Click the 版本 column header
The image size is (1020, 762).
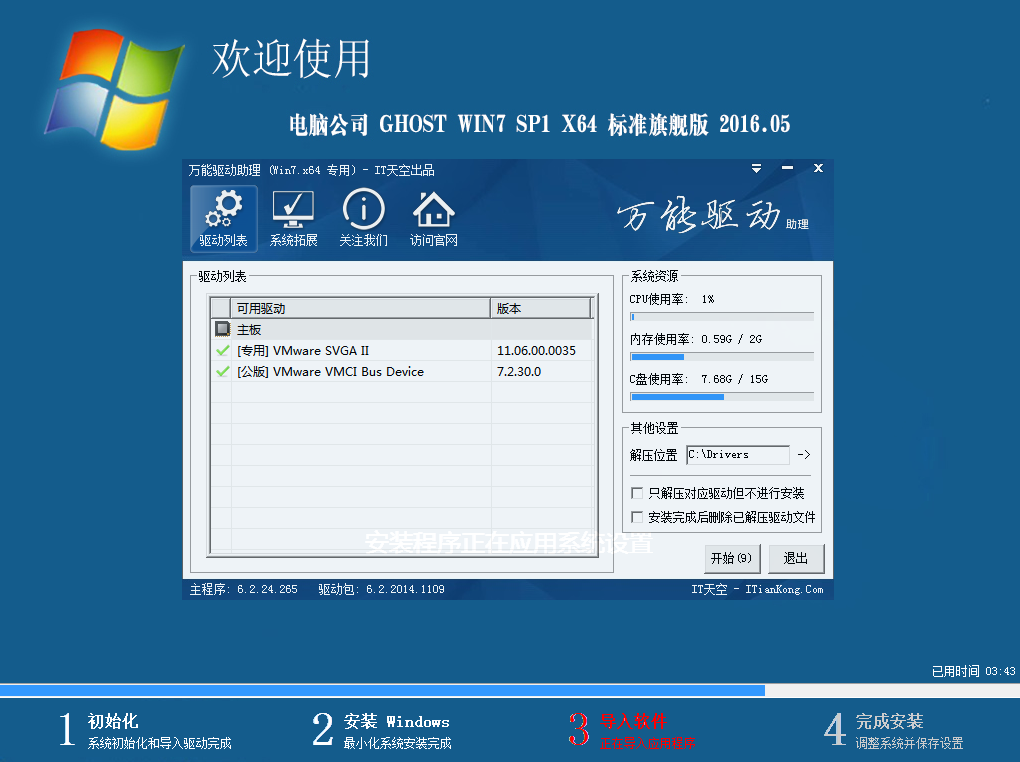tap(541, 308)
